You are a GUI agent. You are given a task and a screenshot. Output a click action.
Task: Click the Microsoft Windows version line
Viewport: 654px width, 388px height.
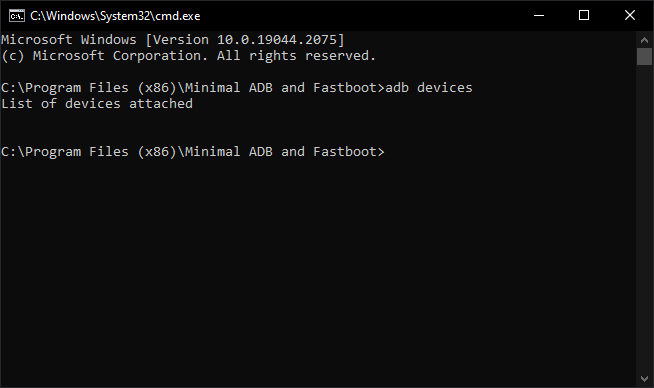click(x=173, y=40)
